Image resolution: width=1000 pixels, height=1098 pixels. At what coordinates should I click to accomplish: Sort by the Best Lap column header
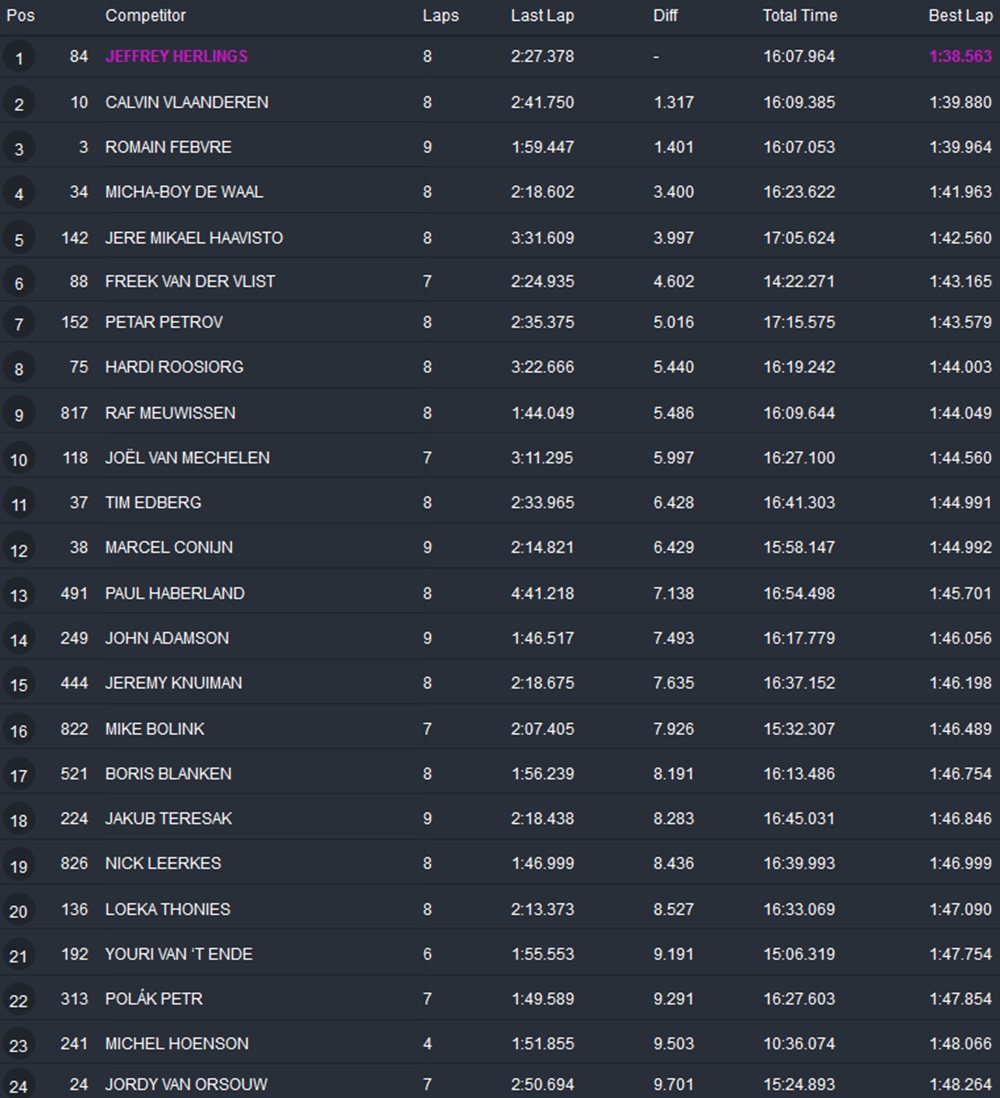[x=960, y=15]
